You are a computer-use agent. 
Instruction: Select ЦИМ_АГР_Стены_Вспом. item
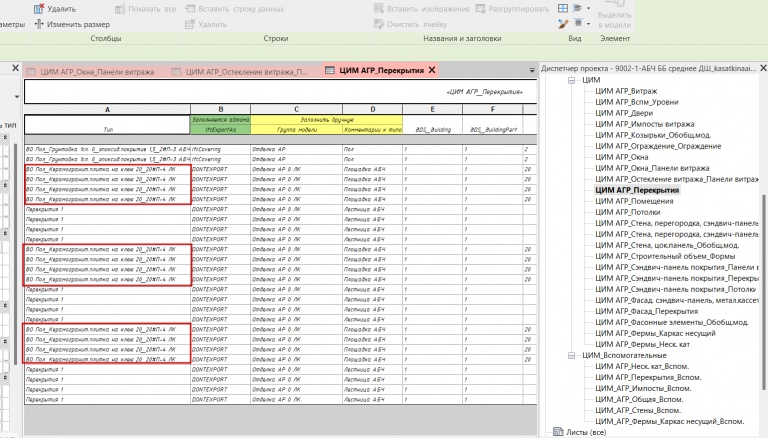638,411
